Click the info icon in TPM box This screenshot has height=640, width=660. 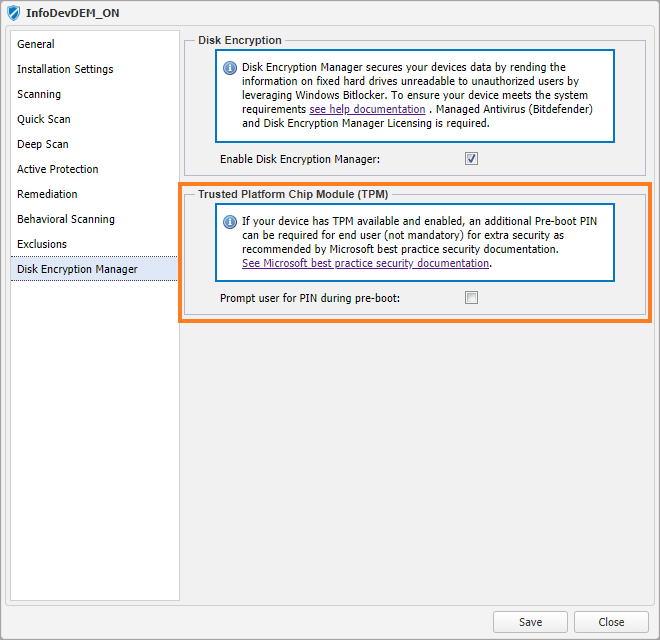[x=230, y=222]
